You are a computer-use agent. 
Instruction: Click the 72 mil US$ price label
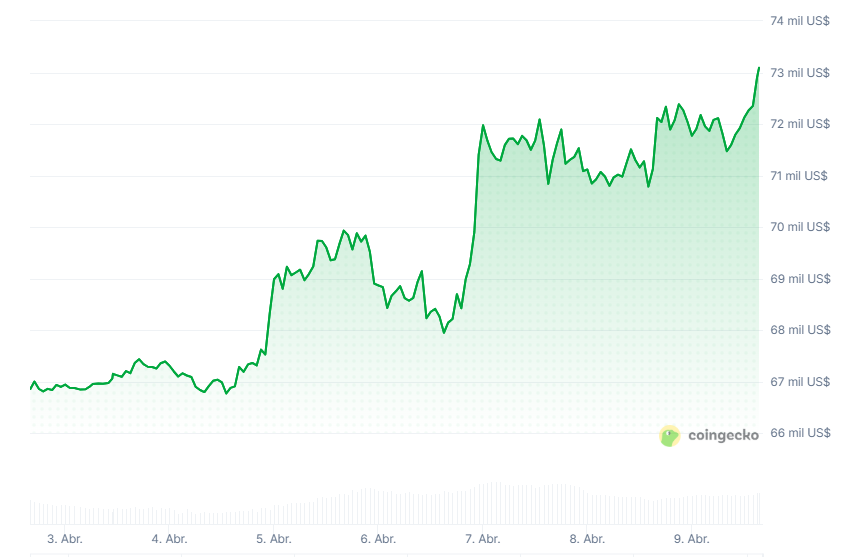point(799,124)
